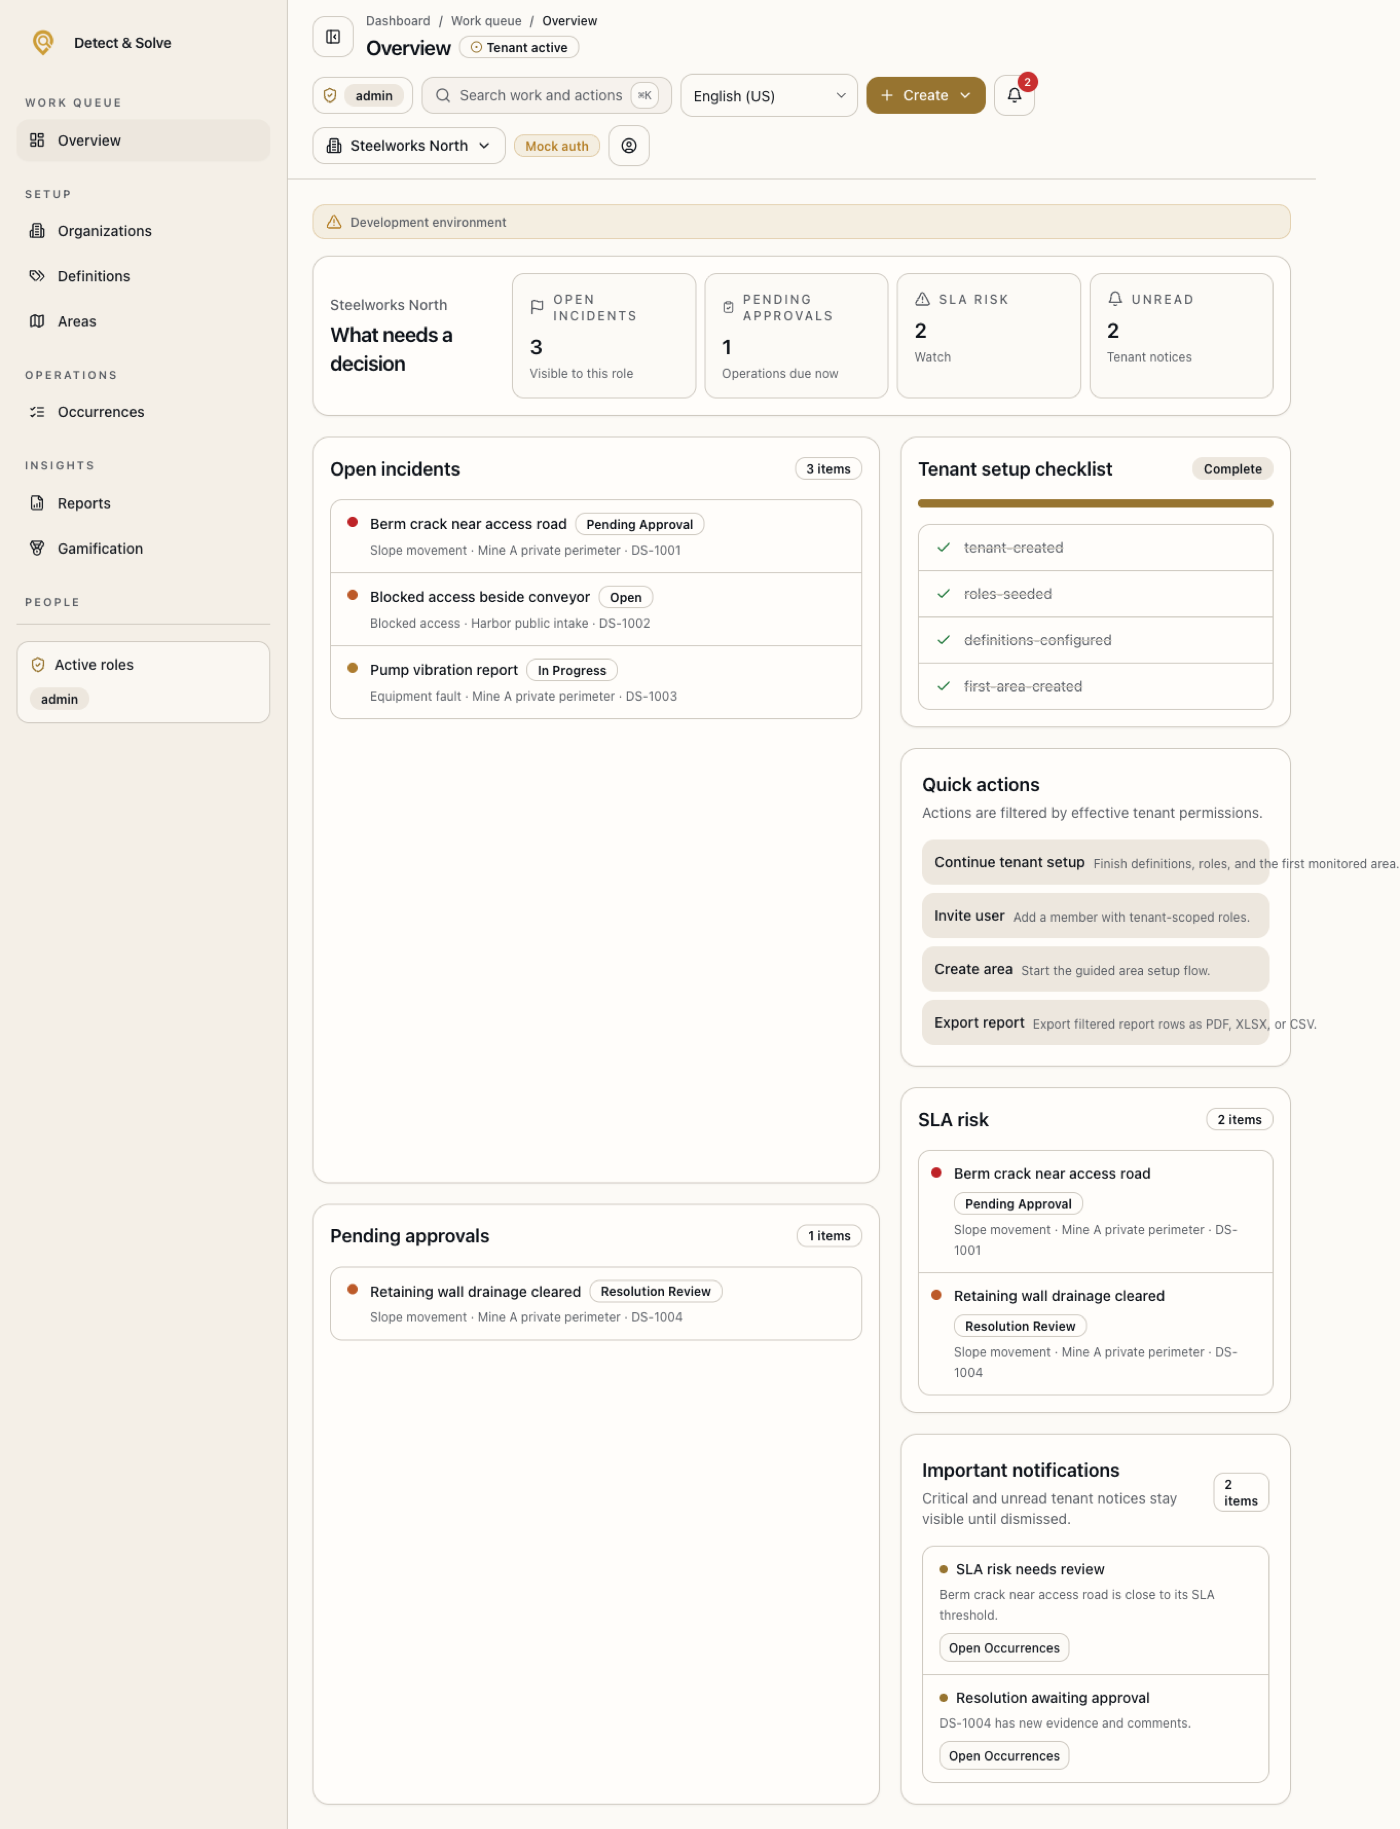The height and width of the screenshot is (1829, 1400).
Task: Click the Dashboard breadcrumb link
Action: point(398,21)
